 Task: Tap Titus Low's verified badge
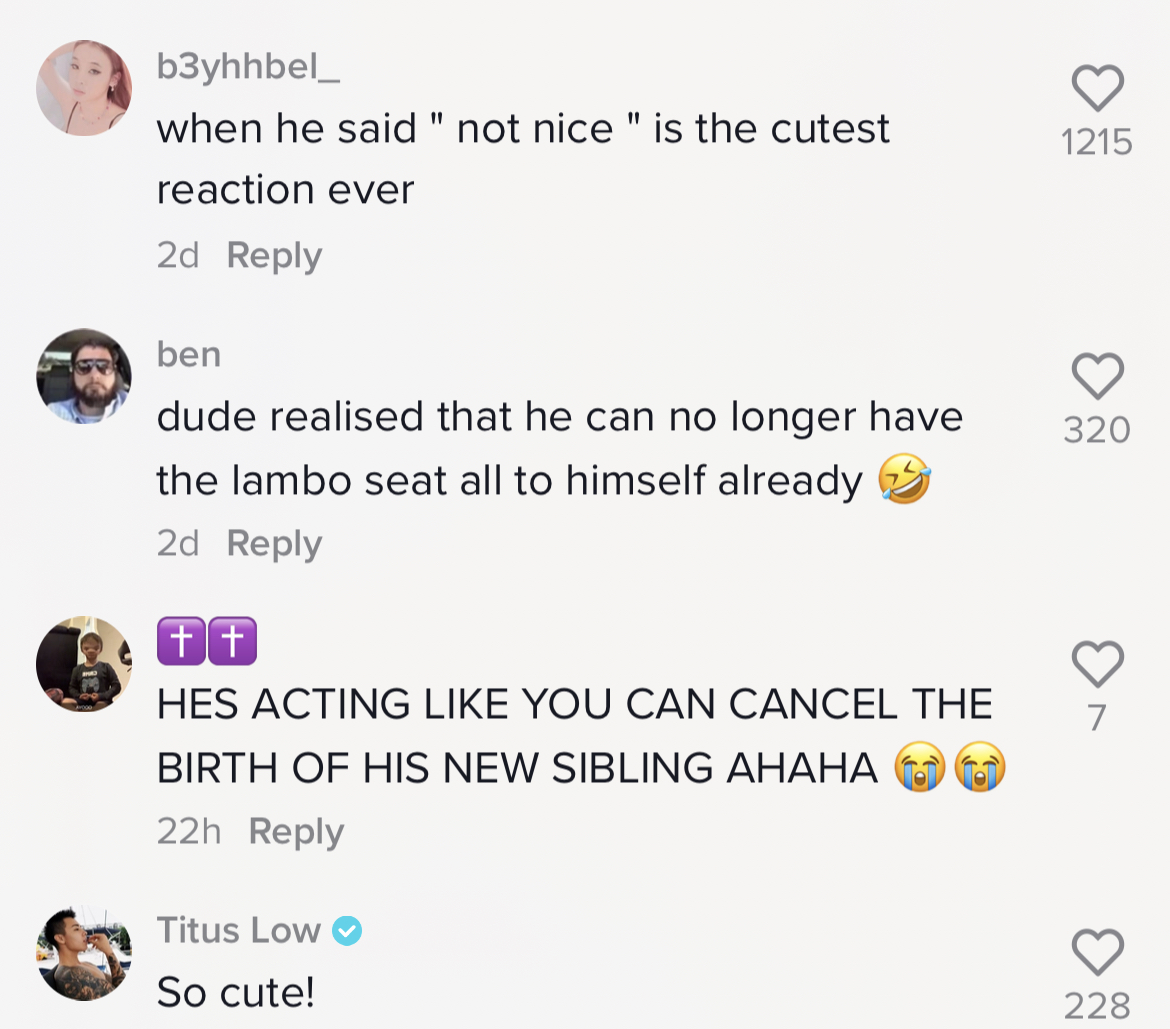[346, 931]
